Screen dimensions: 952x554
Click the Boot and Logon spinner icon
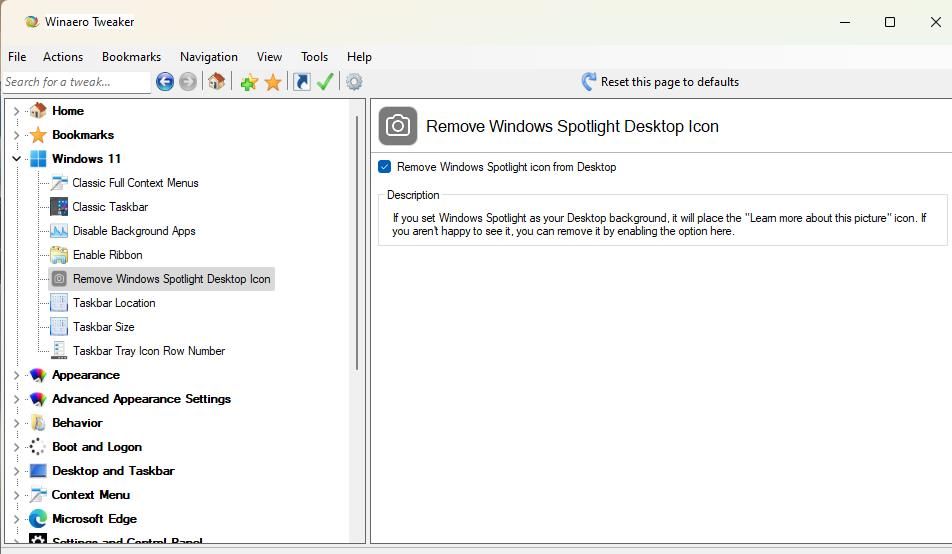tap(37, 446)
